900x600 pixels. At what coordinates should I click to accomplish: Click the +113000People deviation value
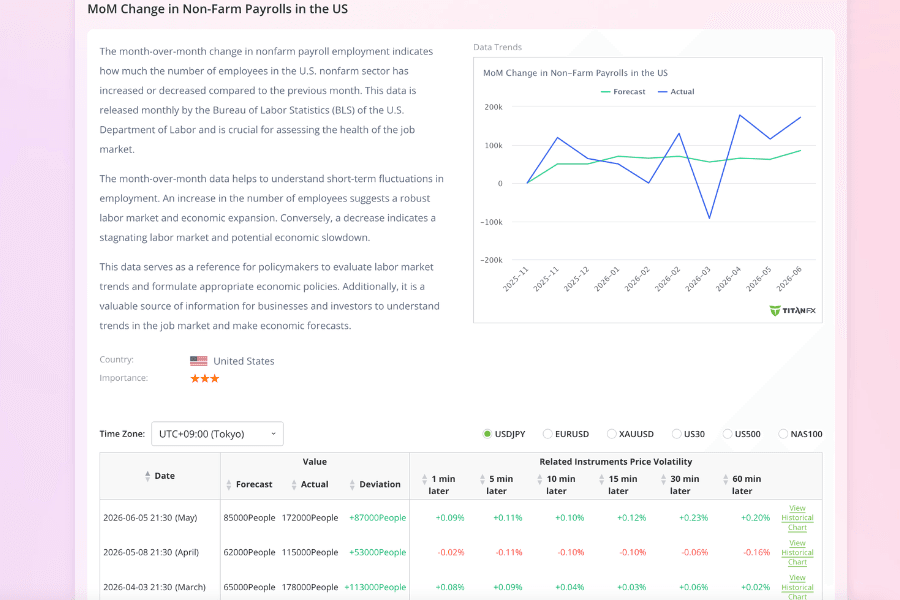pos(375,587)
